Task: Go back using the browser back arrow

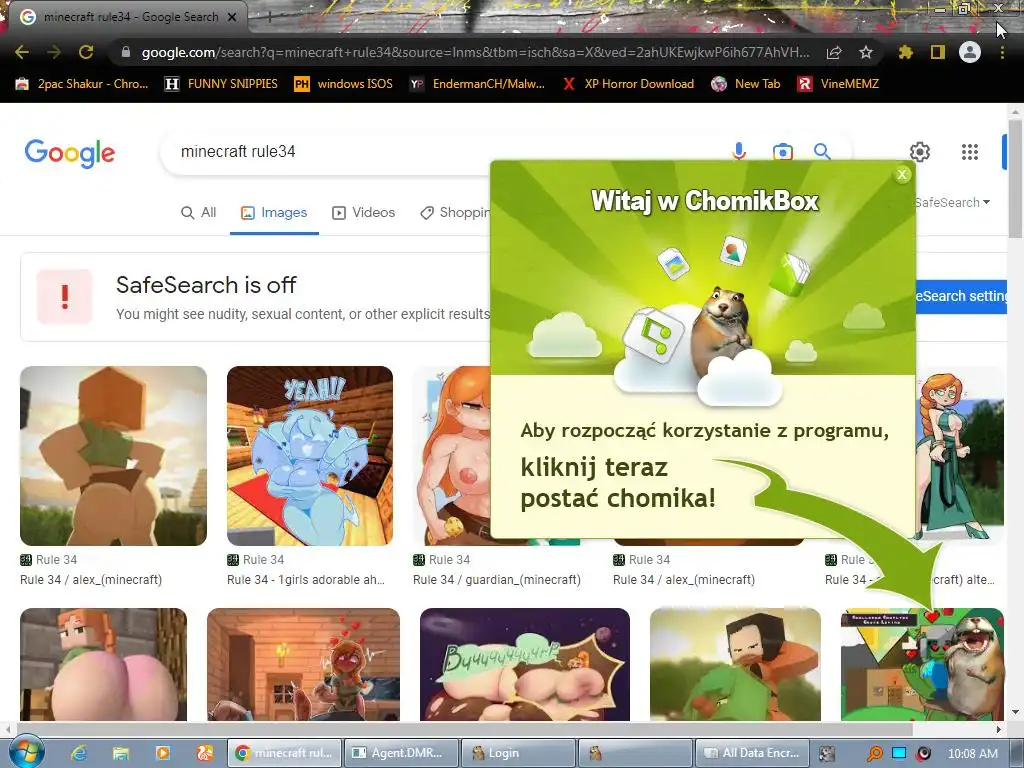Action: tap(22, 52)
